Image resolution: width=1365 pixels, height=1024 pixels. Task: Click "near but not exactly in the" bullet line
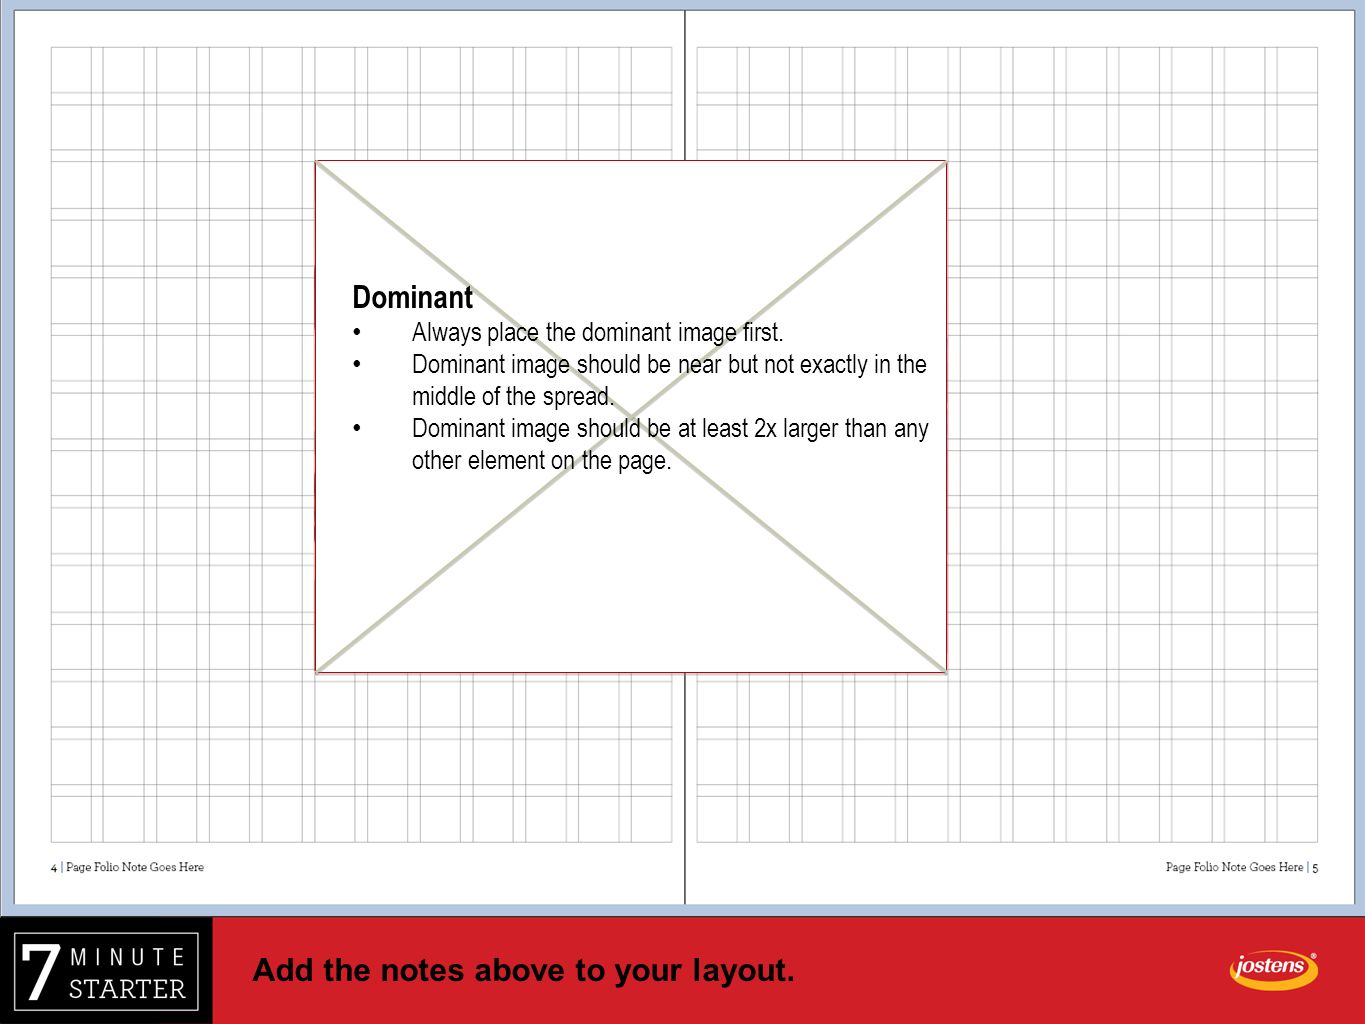coord(669,364)
